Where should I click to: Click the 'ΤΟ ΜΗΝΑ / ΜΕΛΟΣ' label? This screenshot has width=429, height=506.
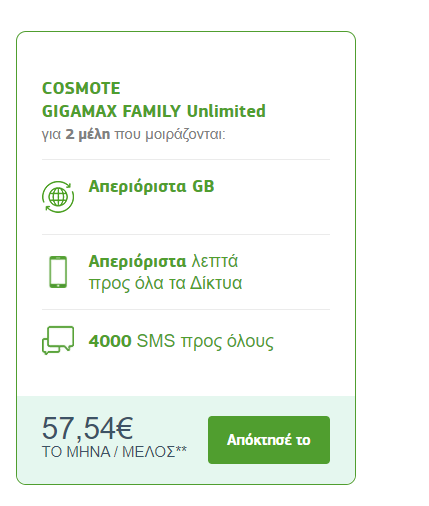click(109, 452)
